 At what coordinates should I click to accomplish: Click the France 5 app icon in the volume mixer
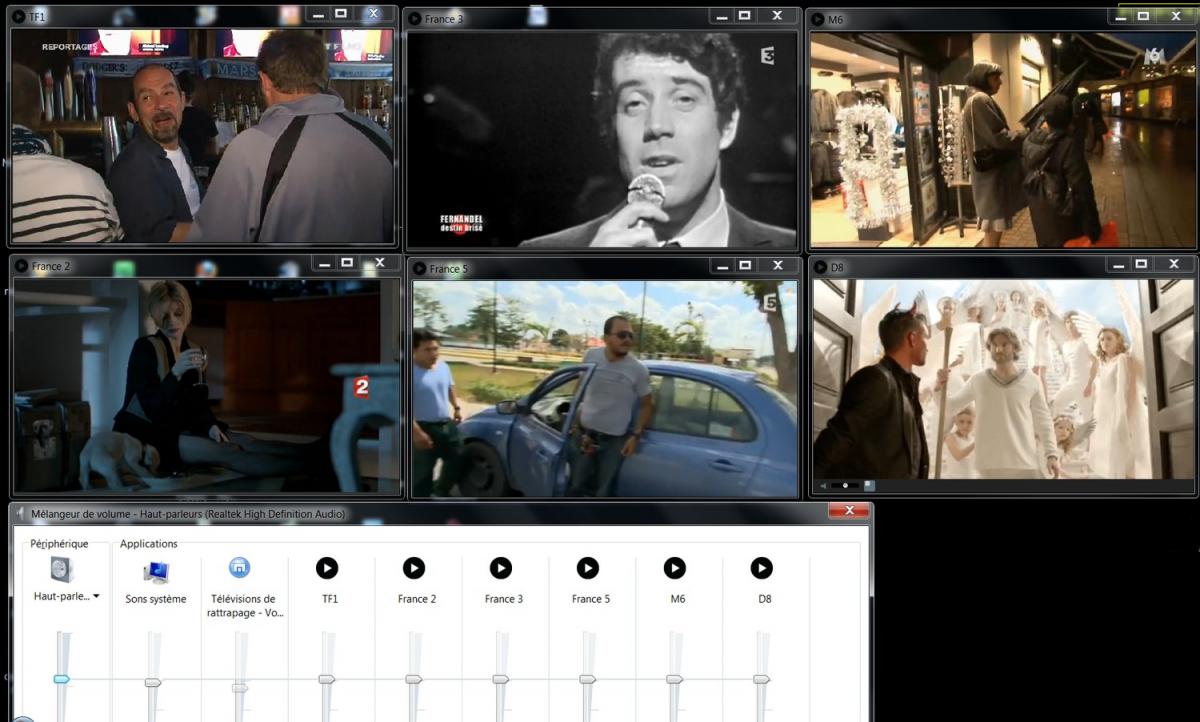[x=588, y=568]
